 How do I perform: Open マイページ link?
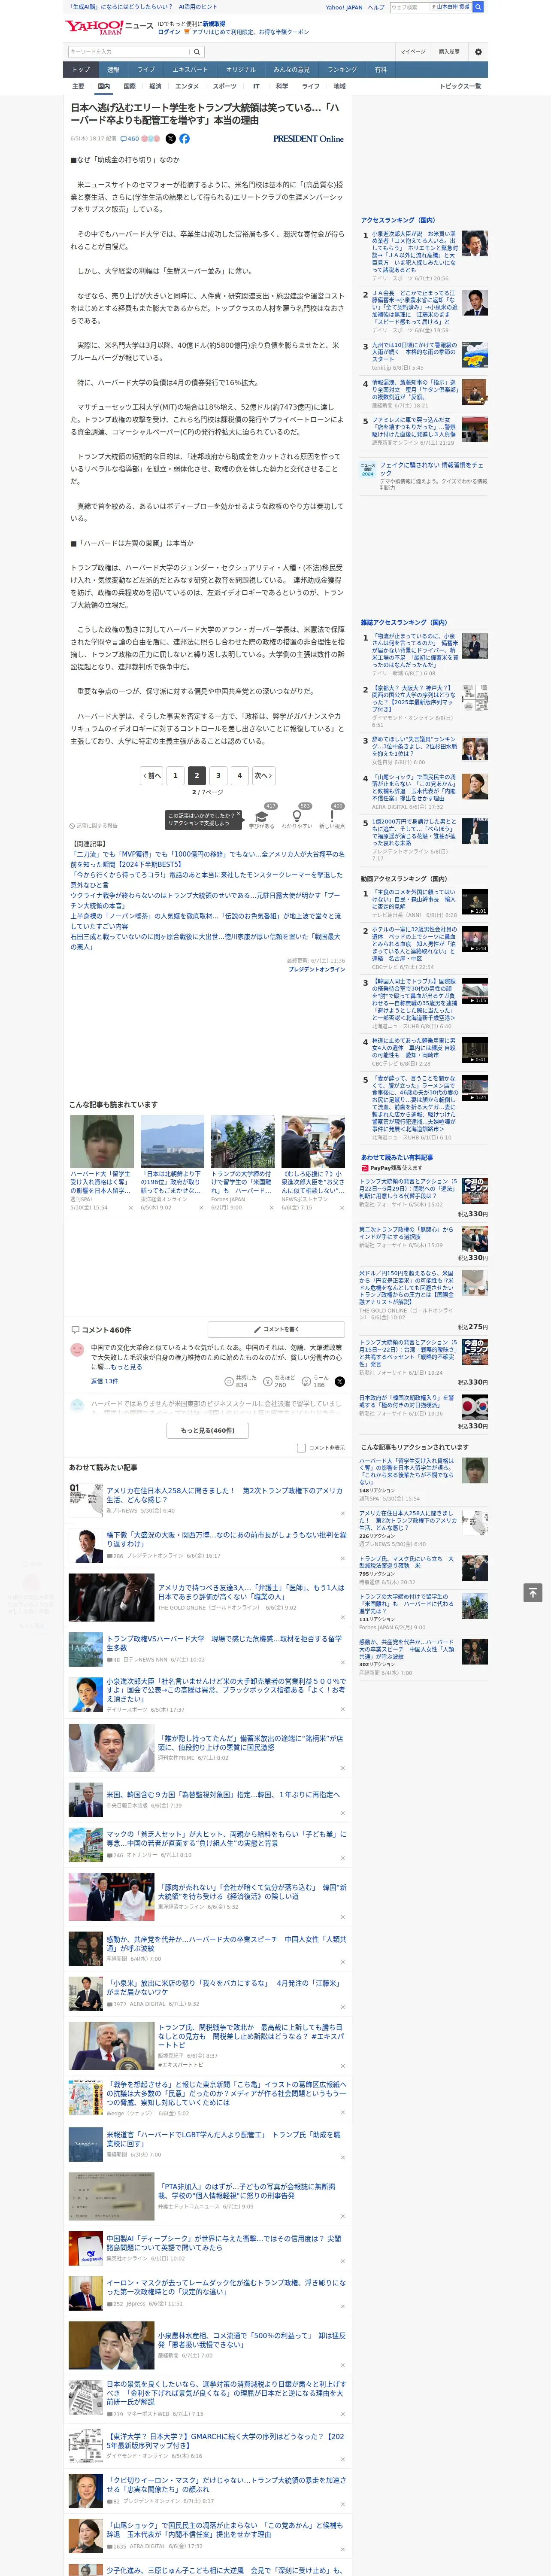tap(413, 52)
